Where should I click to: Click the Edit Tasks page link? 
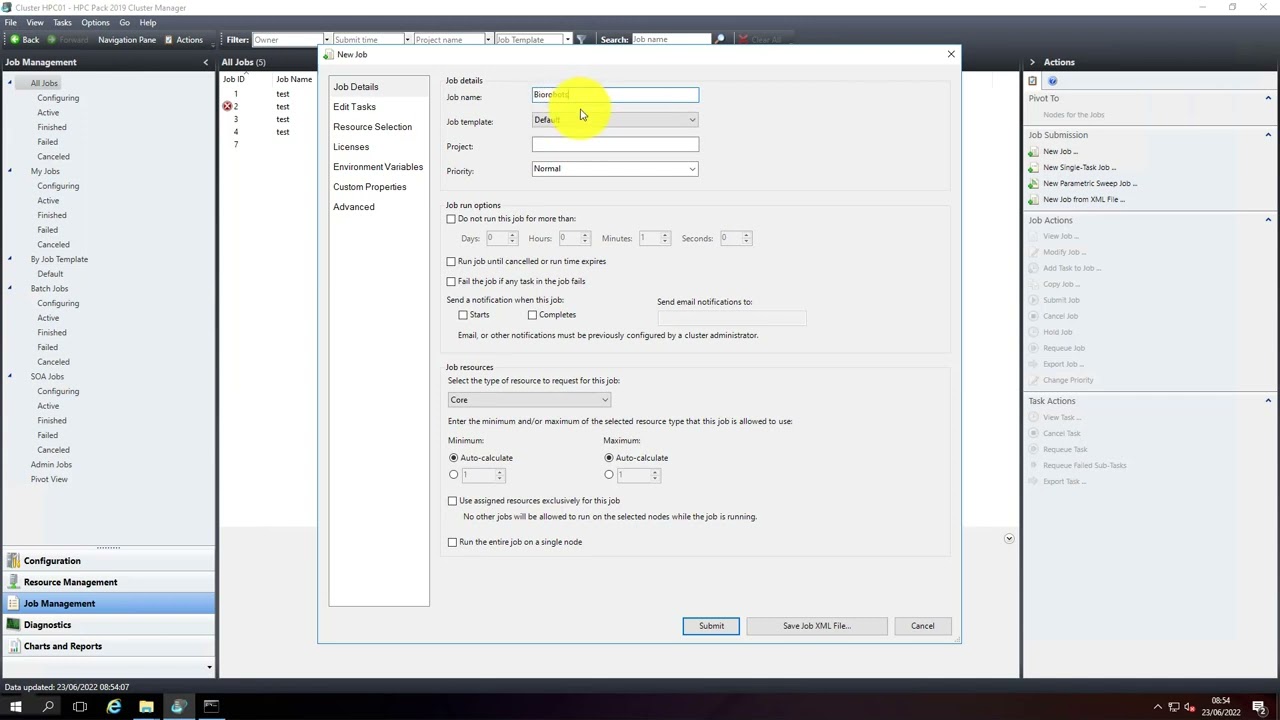point(354,107)
